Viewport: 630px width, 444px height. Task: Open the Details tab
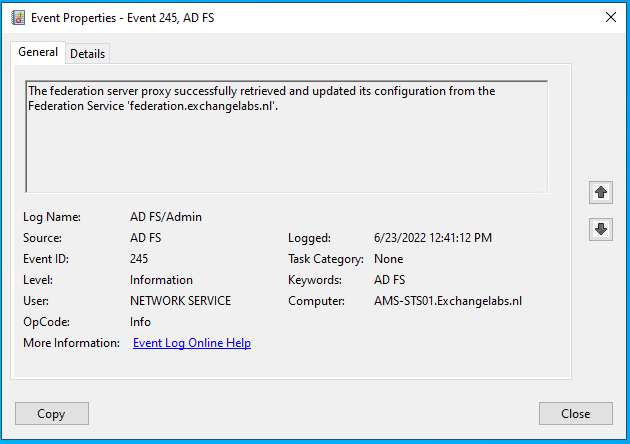coord(88,54)
